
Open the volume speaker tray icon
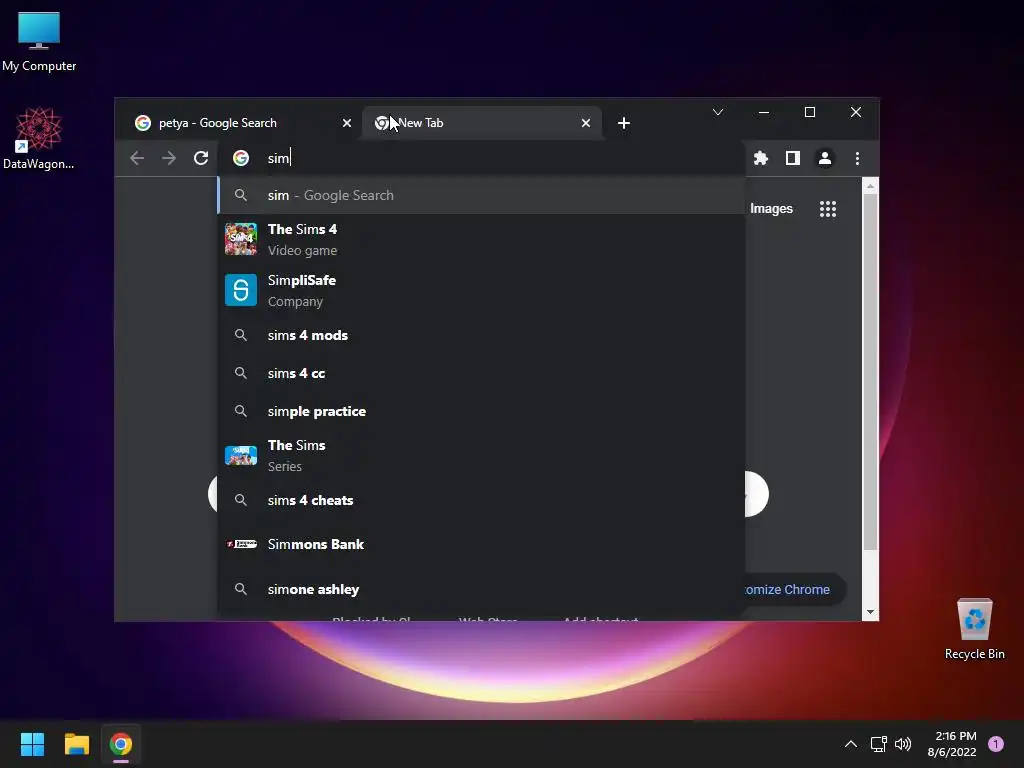tap(903, 744)
